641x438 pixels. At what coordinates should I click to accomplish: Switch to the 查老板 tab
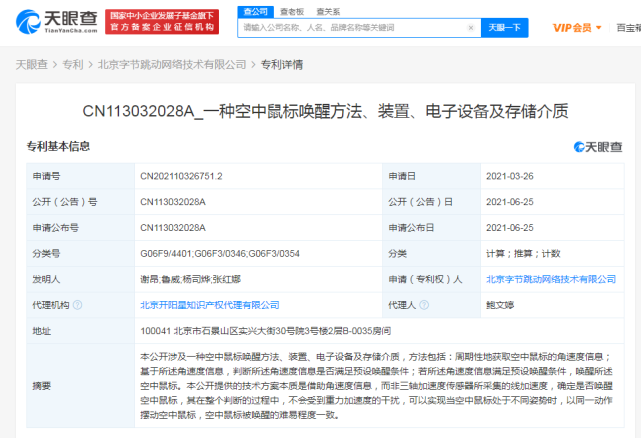coord(292,12)
